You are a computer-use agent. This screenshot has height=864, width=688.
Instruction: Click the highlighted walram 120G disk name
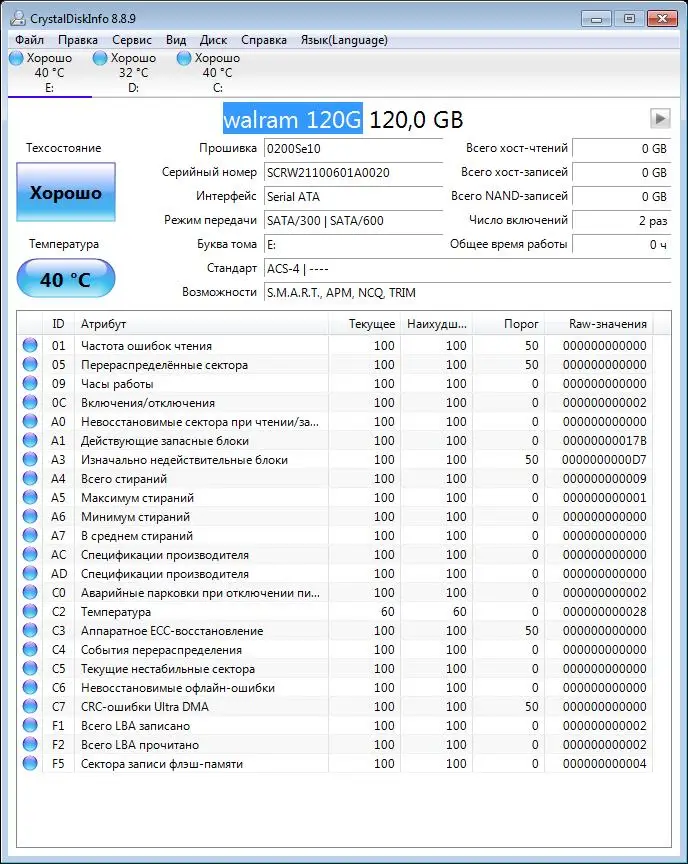pos(292,119)
